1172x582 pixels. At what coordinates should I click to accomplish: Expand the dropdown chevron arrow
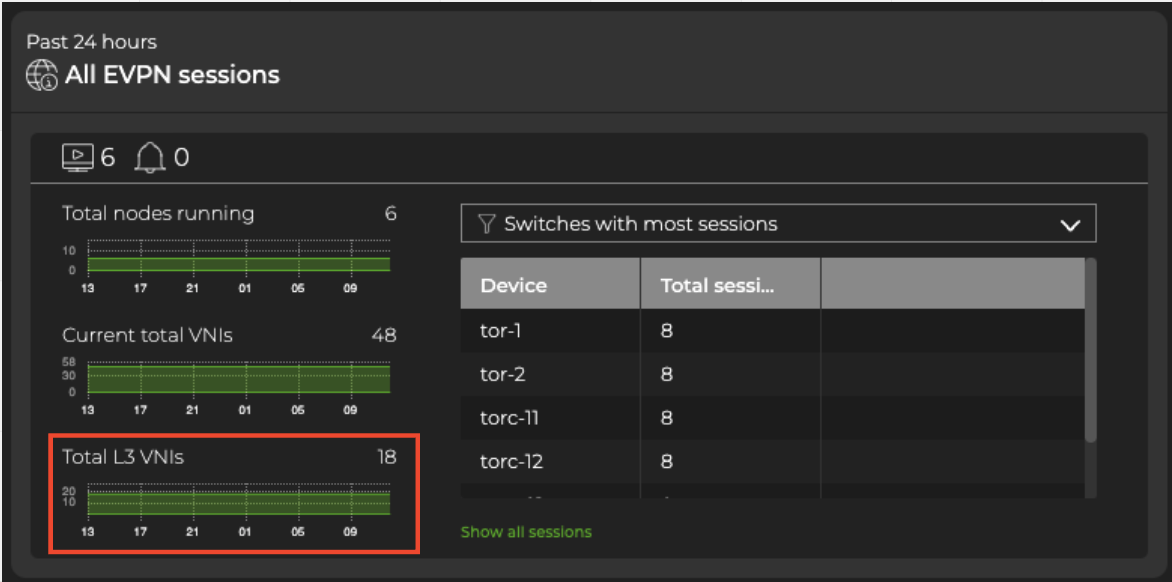1070,225
